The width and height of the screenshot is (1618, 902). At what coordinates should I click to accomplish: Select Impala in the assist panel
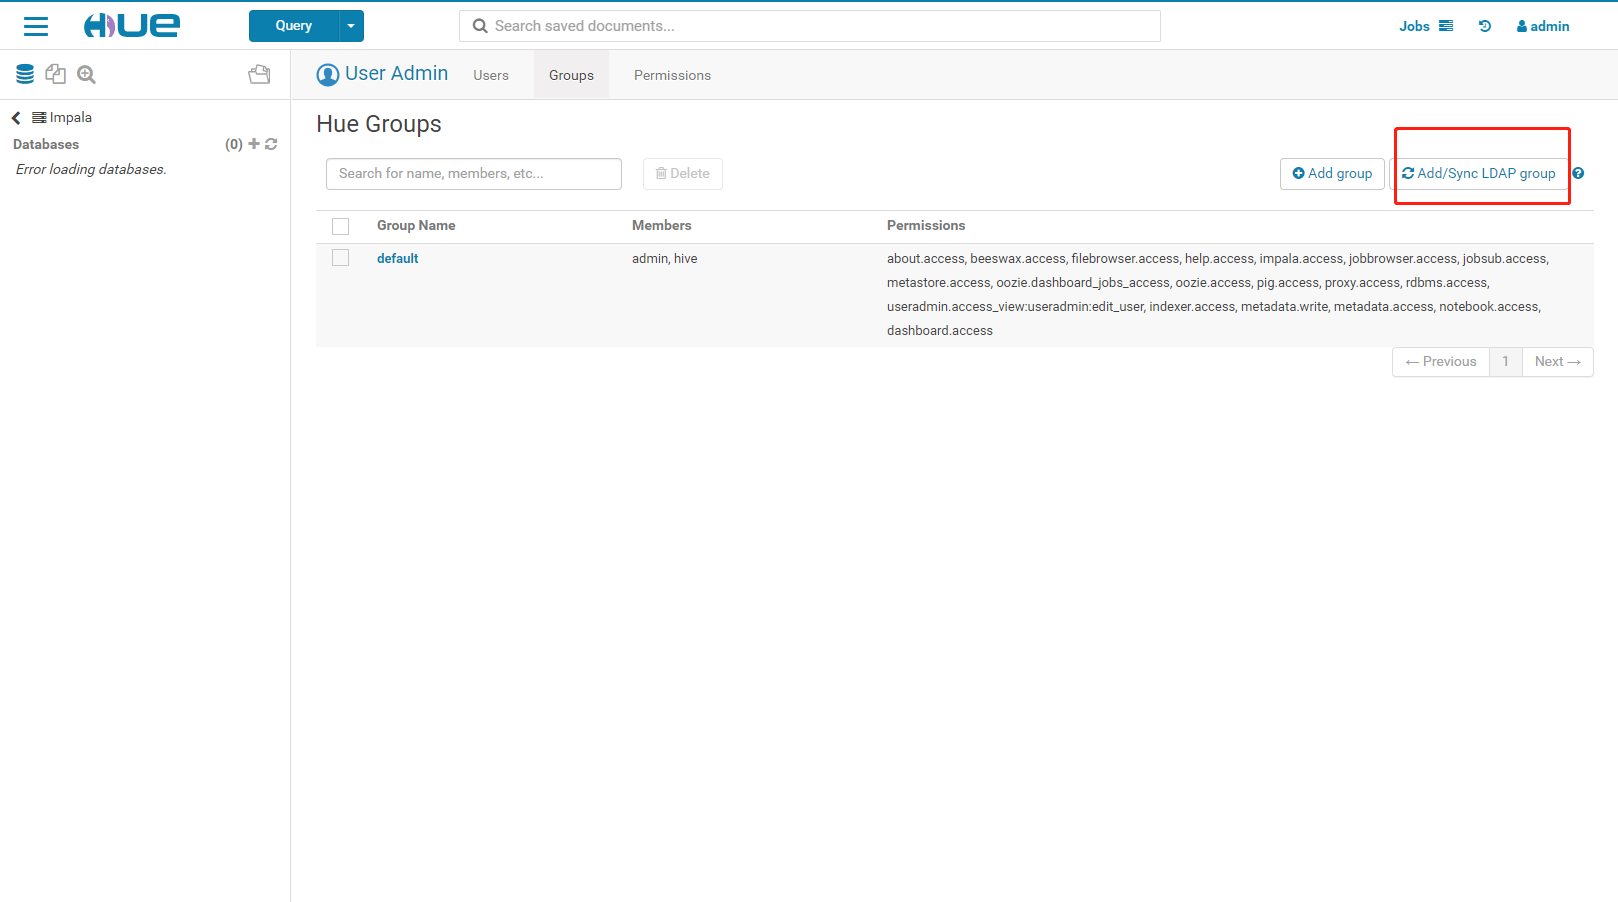pos(62,118)
